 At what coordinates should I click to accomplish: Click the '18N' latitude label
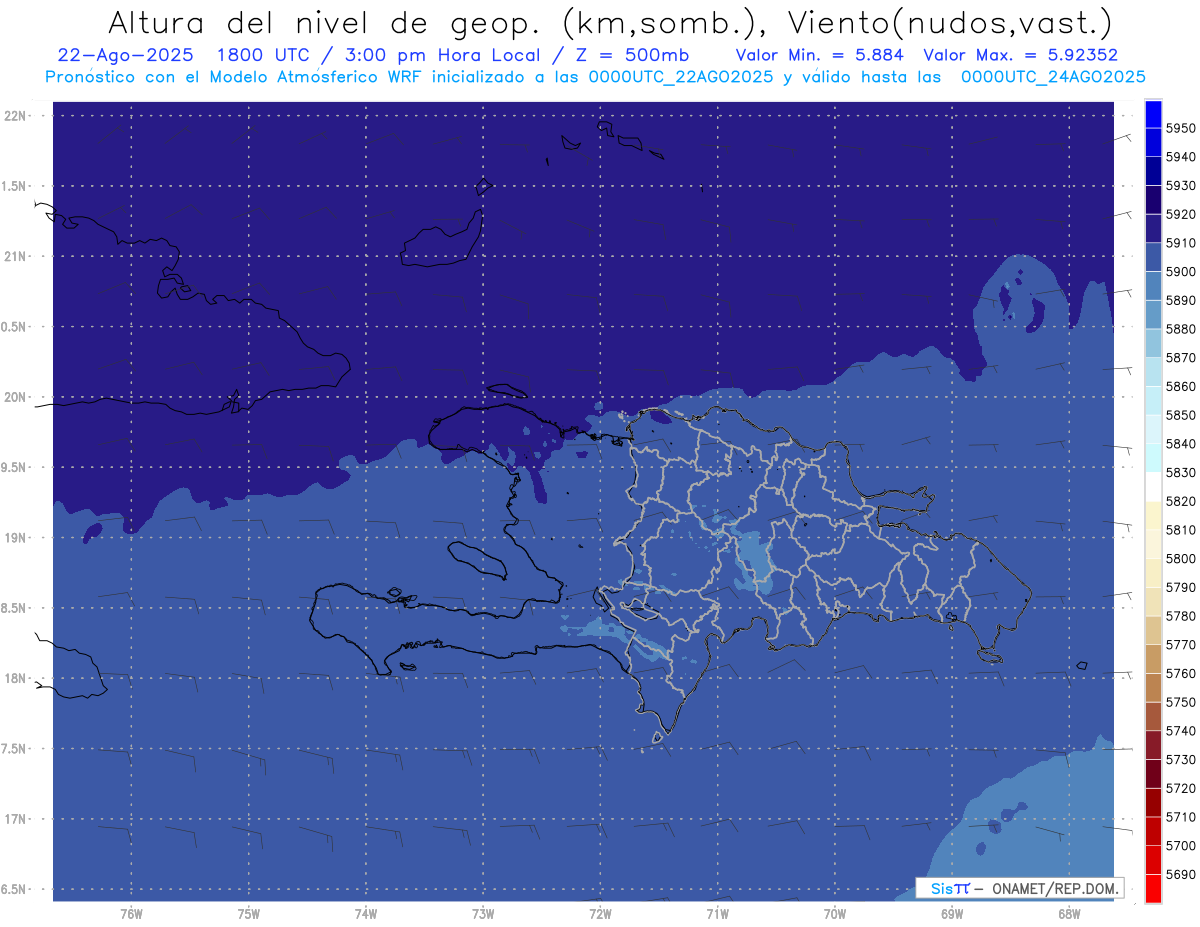pyautogui.click(x=16, y=679)
